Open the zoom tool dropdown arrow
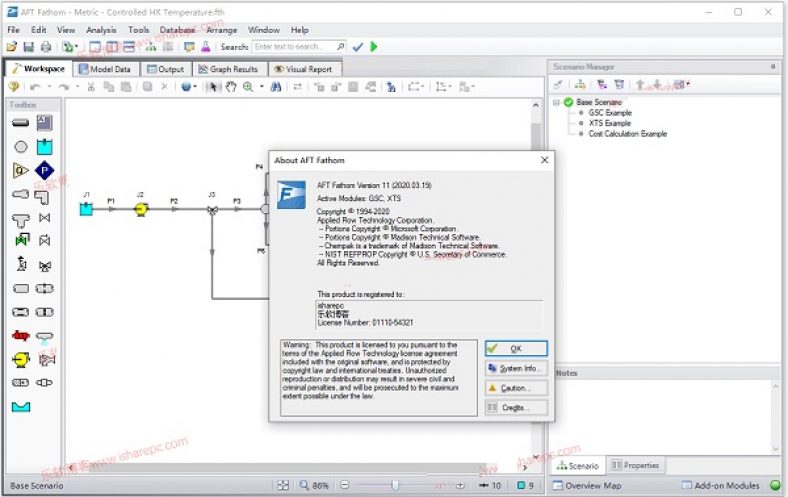The width and height of the screenshot is (788, 497). pyautogui.click(x=260, y=87)
